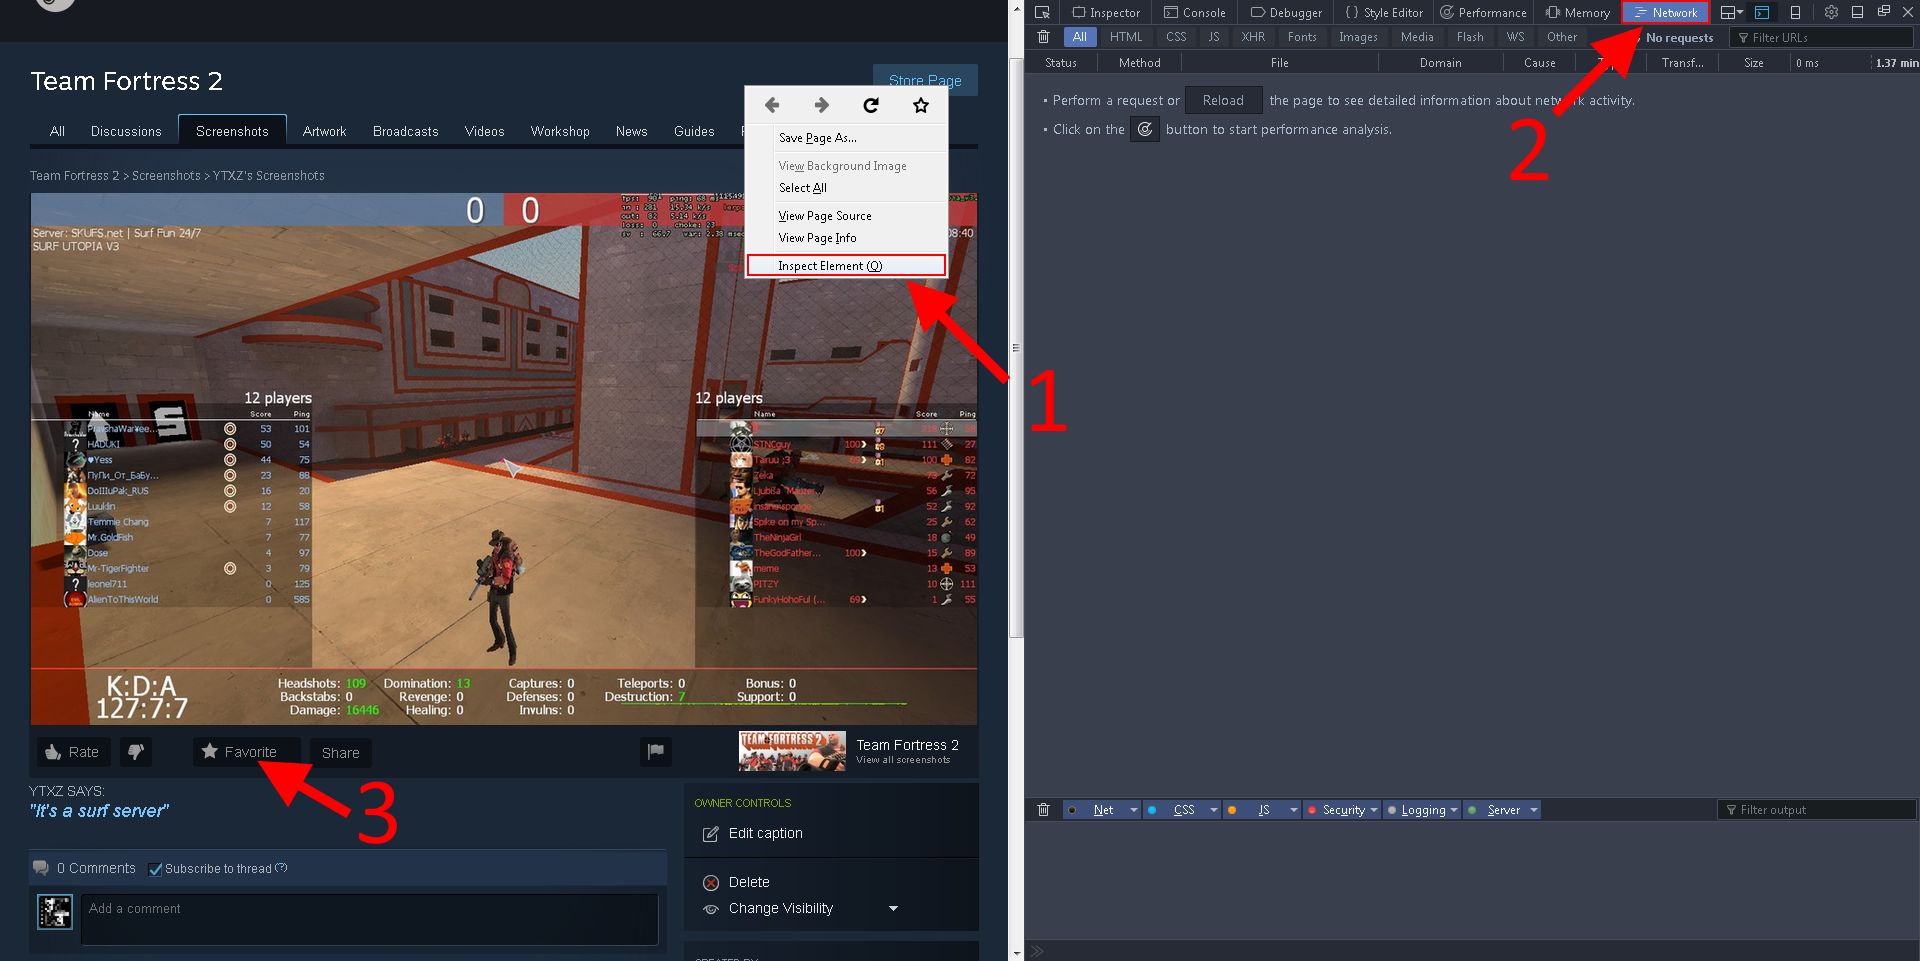Dock devtools to bottom of window
Screen dimensions: 1920x961
[1857, 12]
